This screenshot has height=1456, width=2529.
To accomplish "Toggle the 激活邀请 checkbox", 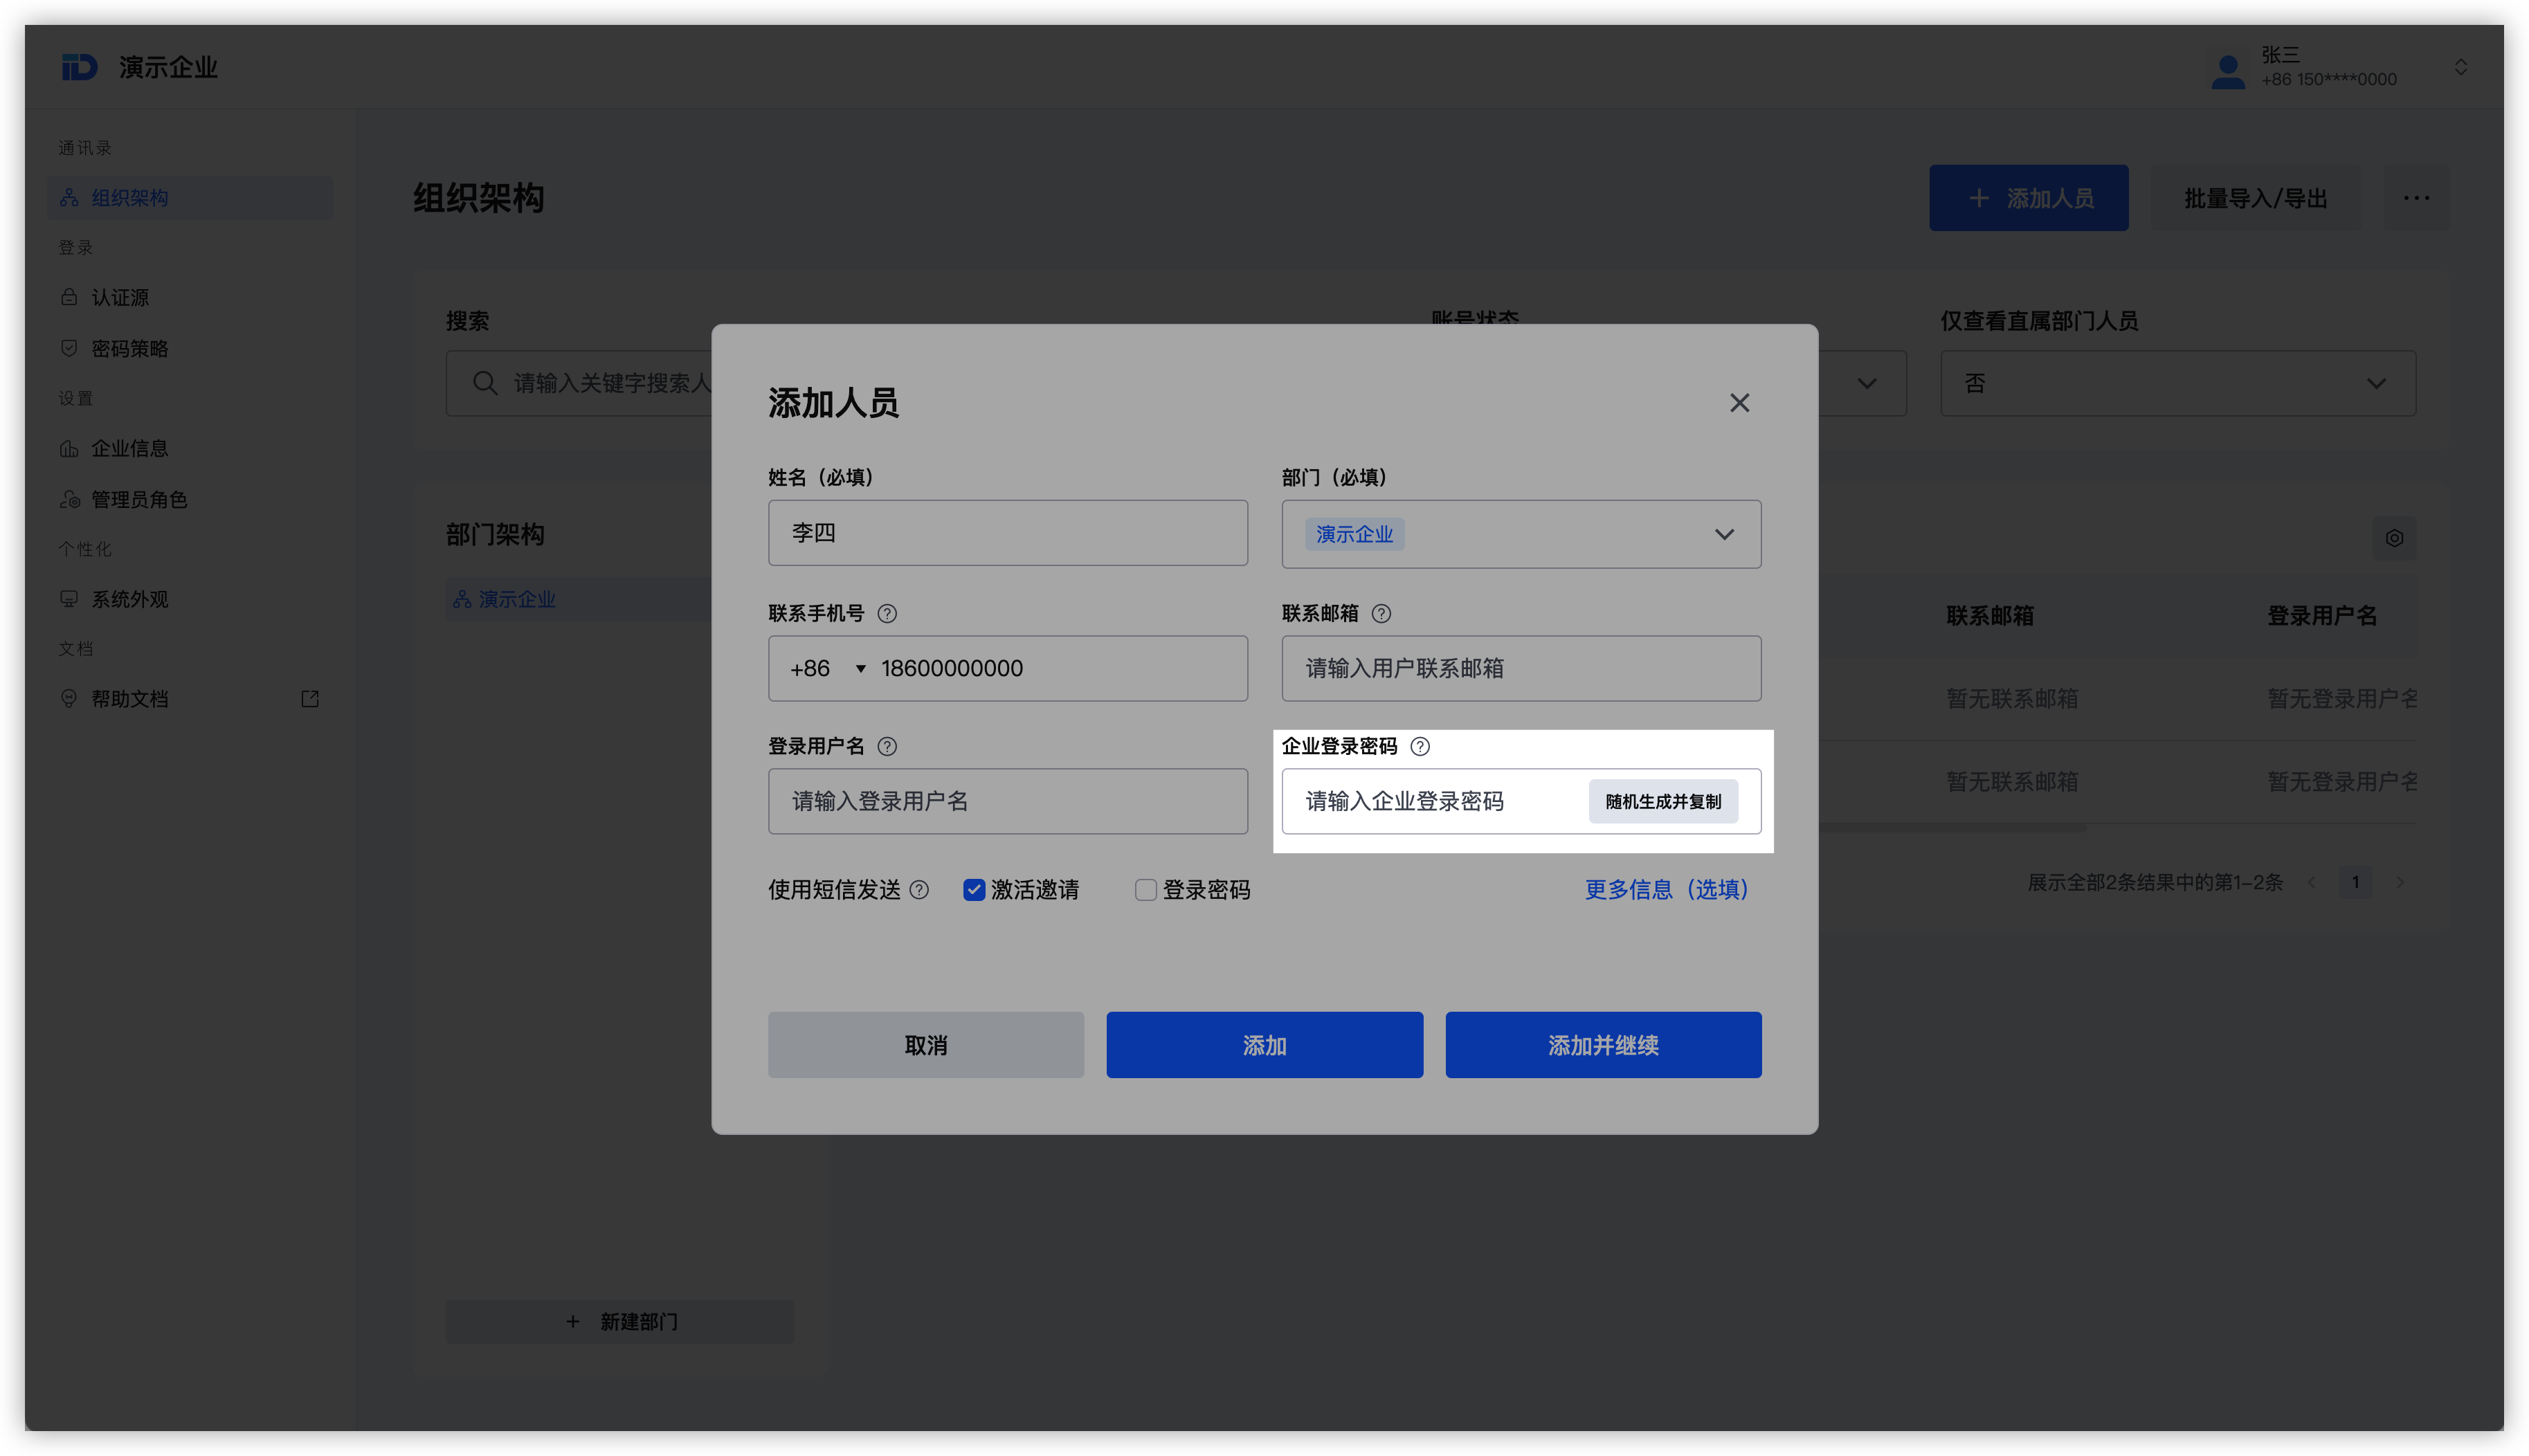I will (974, 890).
